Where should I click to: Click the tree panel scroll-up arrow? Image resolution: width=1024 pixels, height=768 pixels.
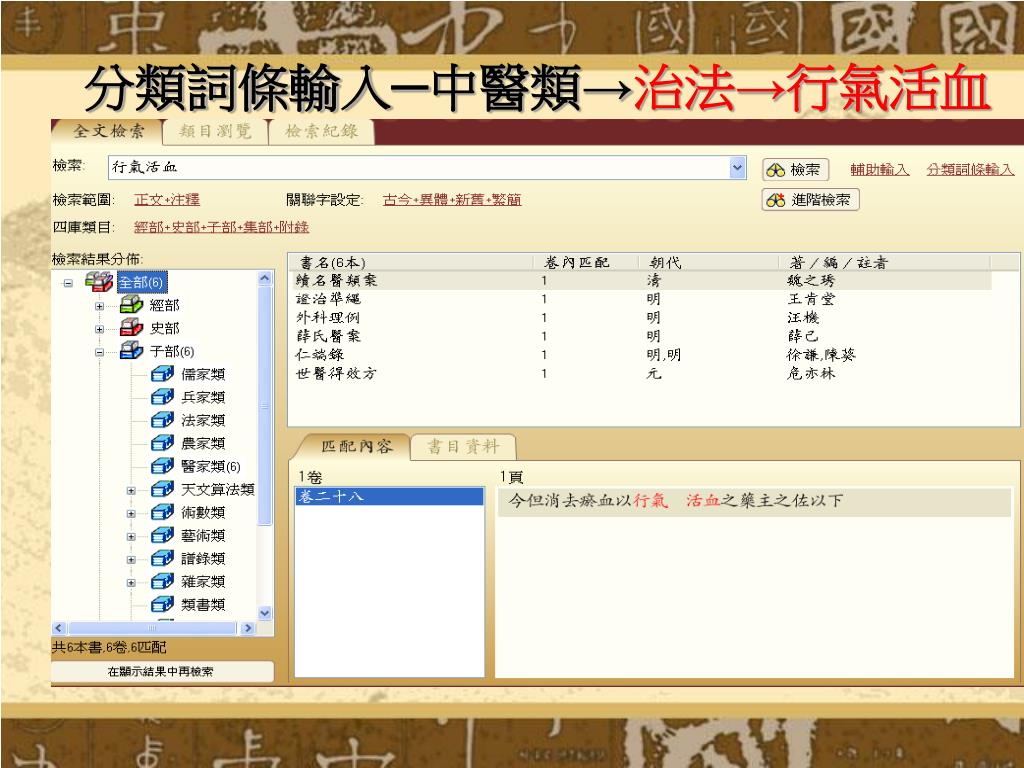(264, 278)
